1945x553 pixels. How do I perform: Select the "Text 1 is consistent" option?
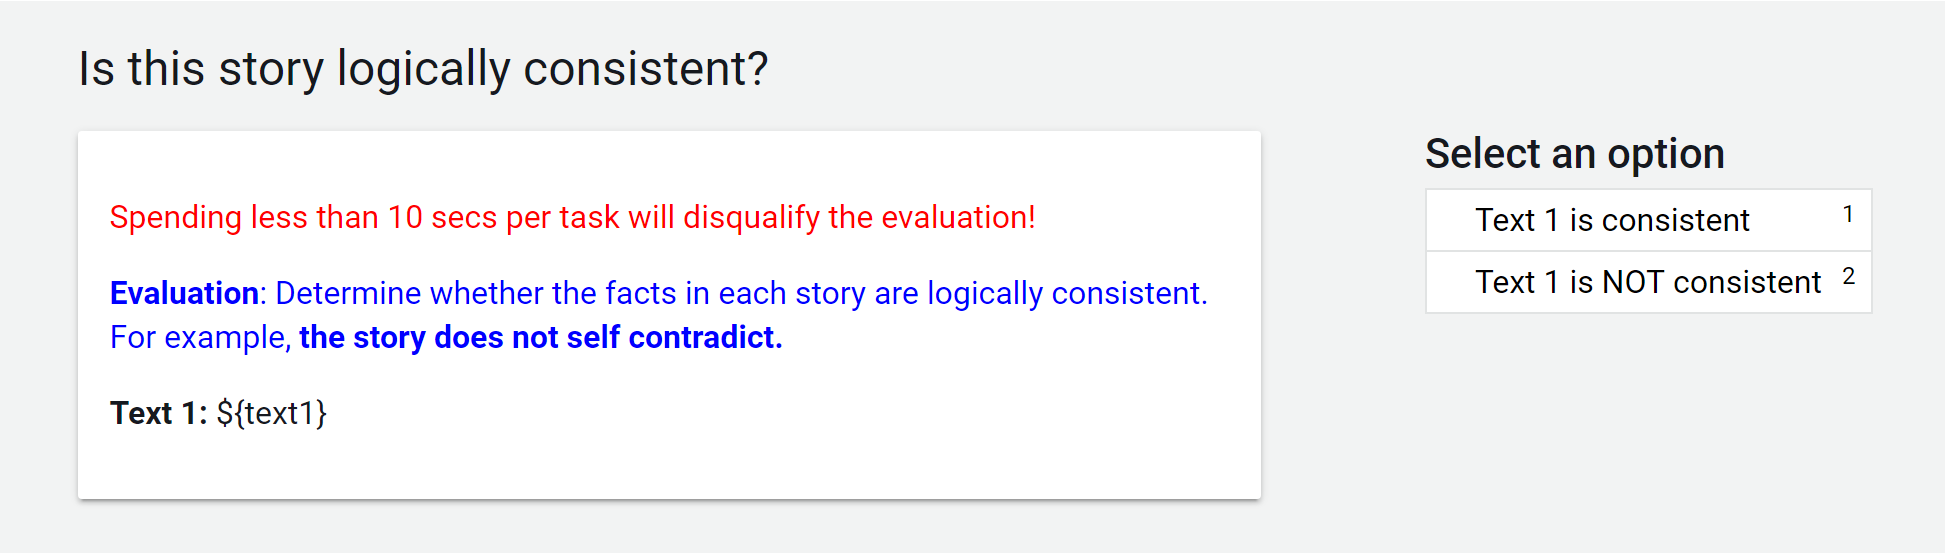(1648, 220)
